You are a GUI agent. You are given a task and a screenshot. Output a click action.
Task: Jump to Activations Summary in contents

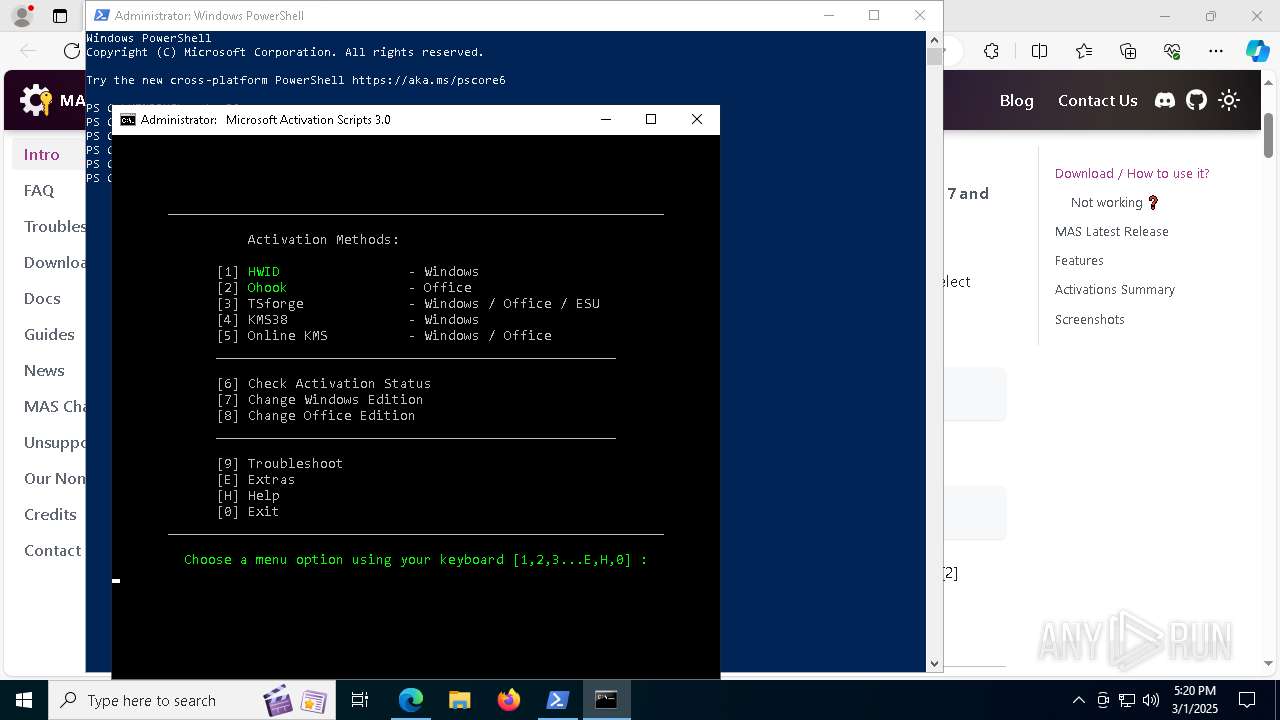coord(1114,289)
